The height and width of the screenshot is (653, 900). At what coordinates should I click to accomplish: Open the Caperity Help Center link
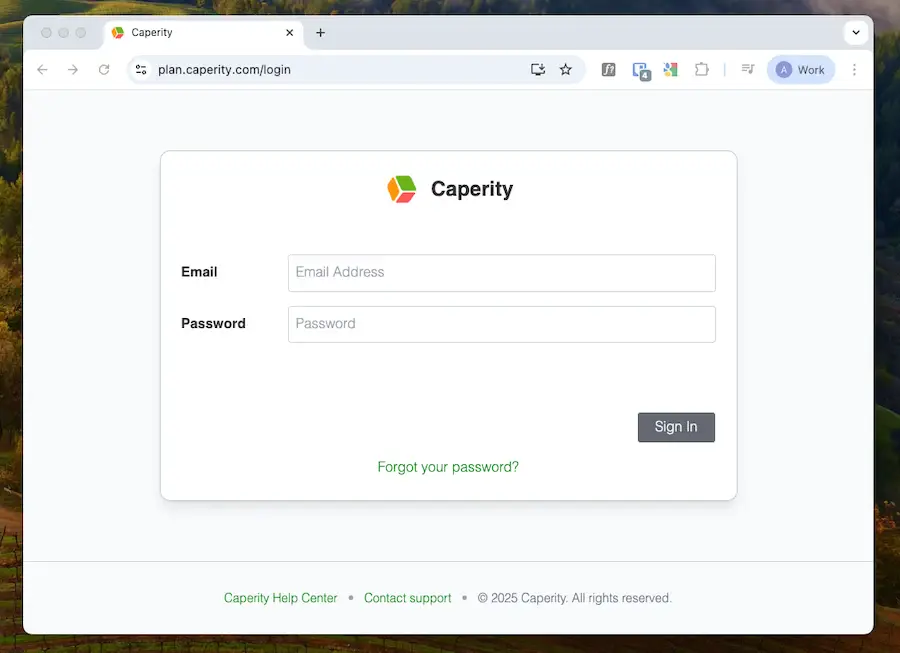click(x=281, y=598)
